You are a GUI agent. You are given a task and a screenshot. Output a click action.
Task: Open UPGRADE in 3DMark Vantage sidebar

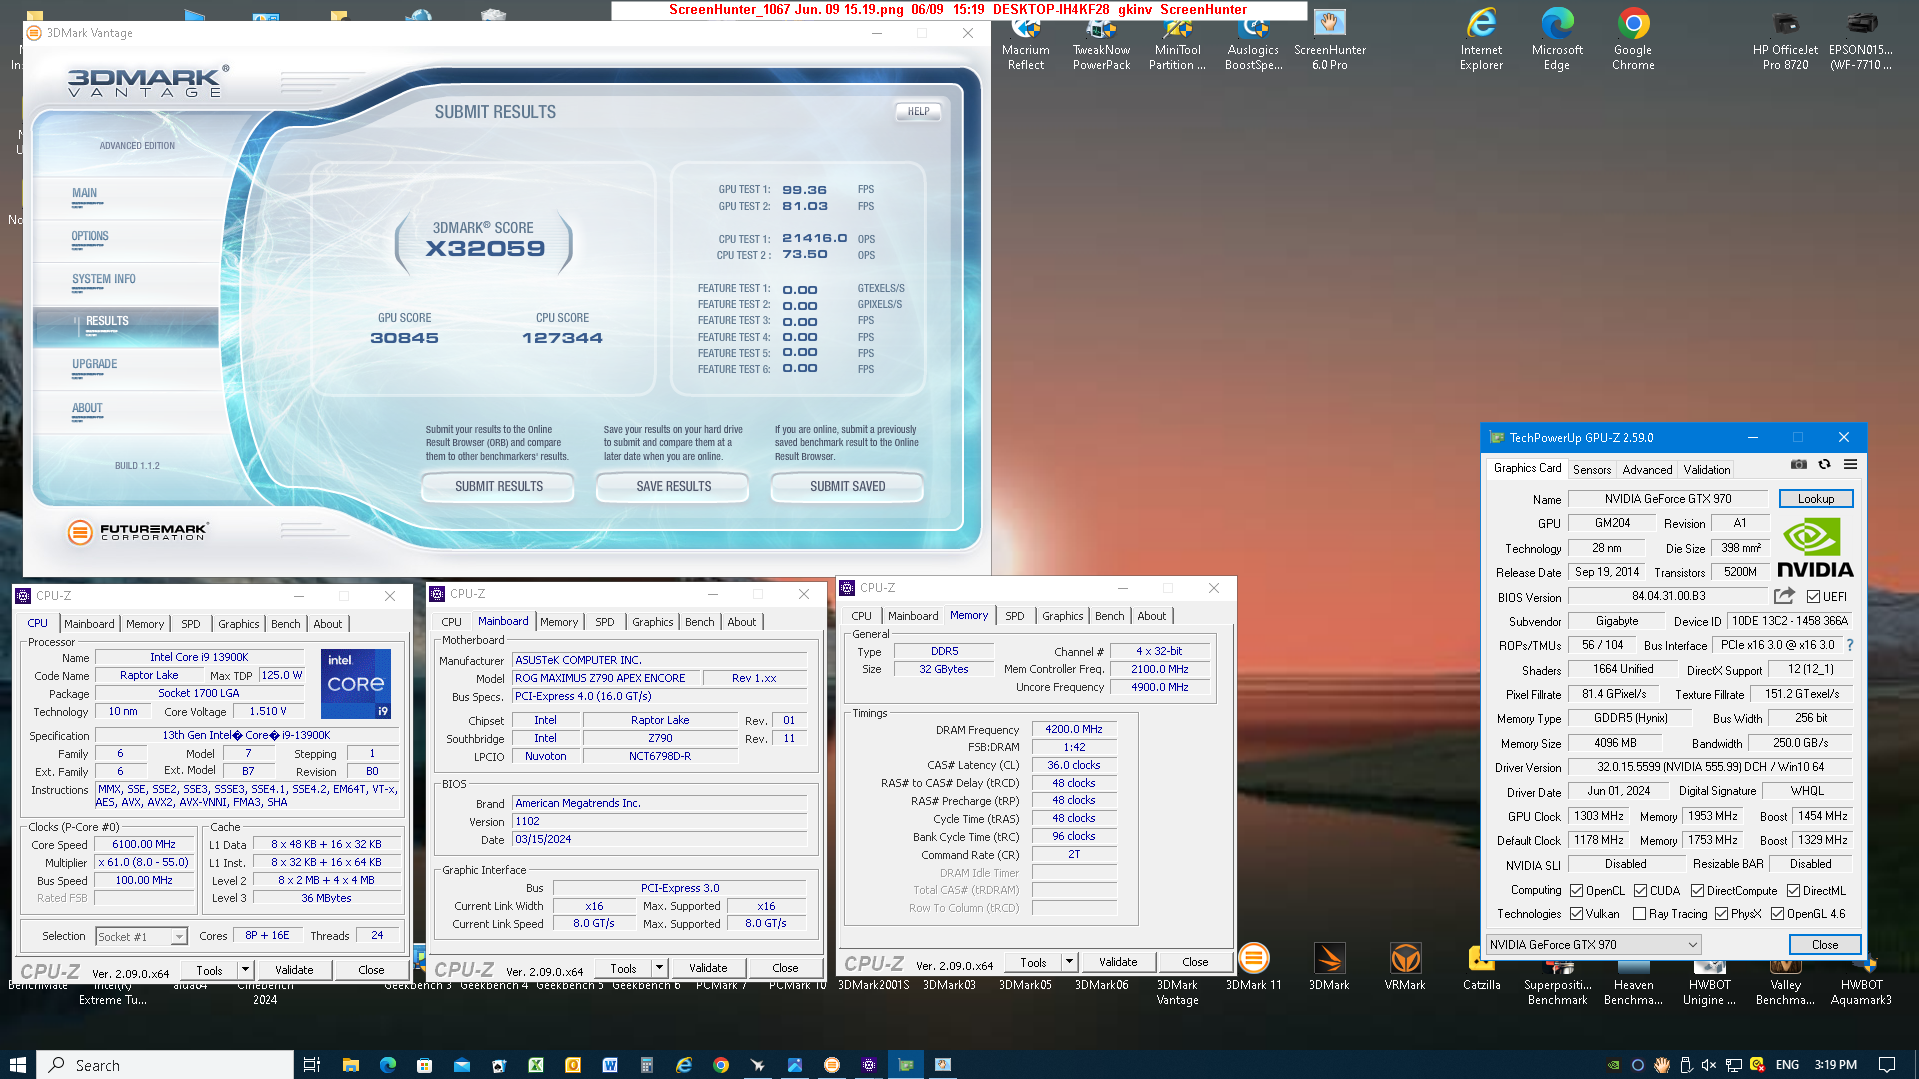[x=94, y=365]
